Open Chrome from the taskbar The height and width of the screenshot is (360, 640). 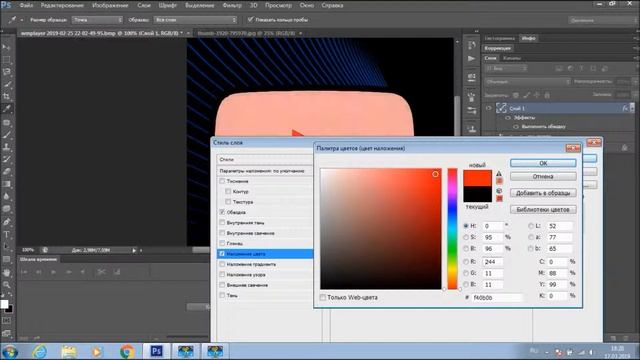(x=127, y=351)
